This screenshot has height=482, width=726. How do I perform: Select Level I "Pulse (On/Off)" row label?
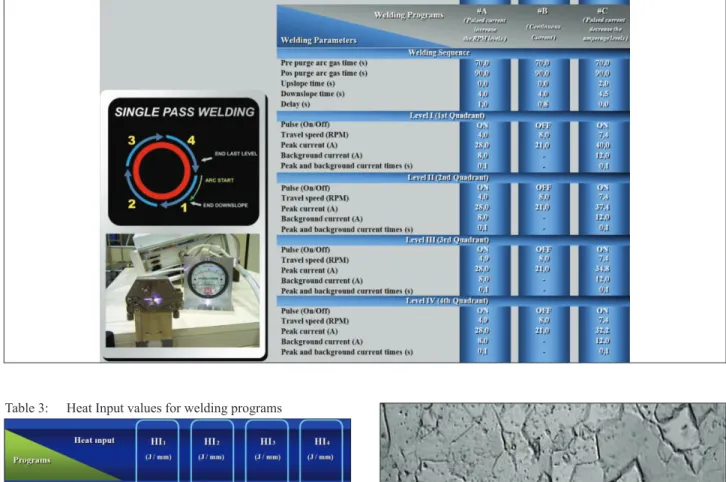pyautogui.click(x=305, y=125)
